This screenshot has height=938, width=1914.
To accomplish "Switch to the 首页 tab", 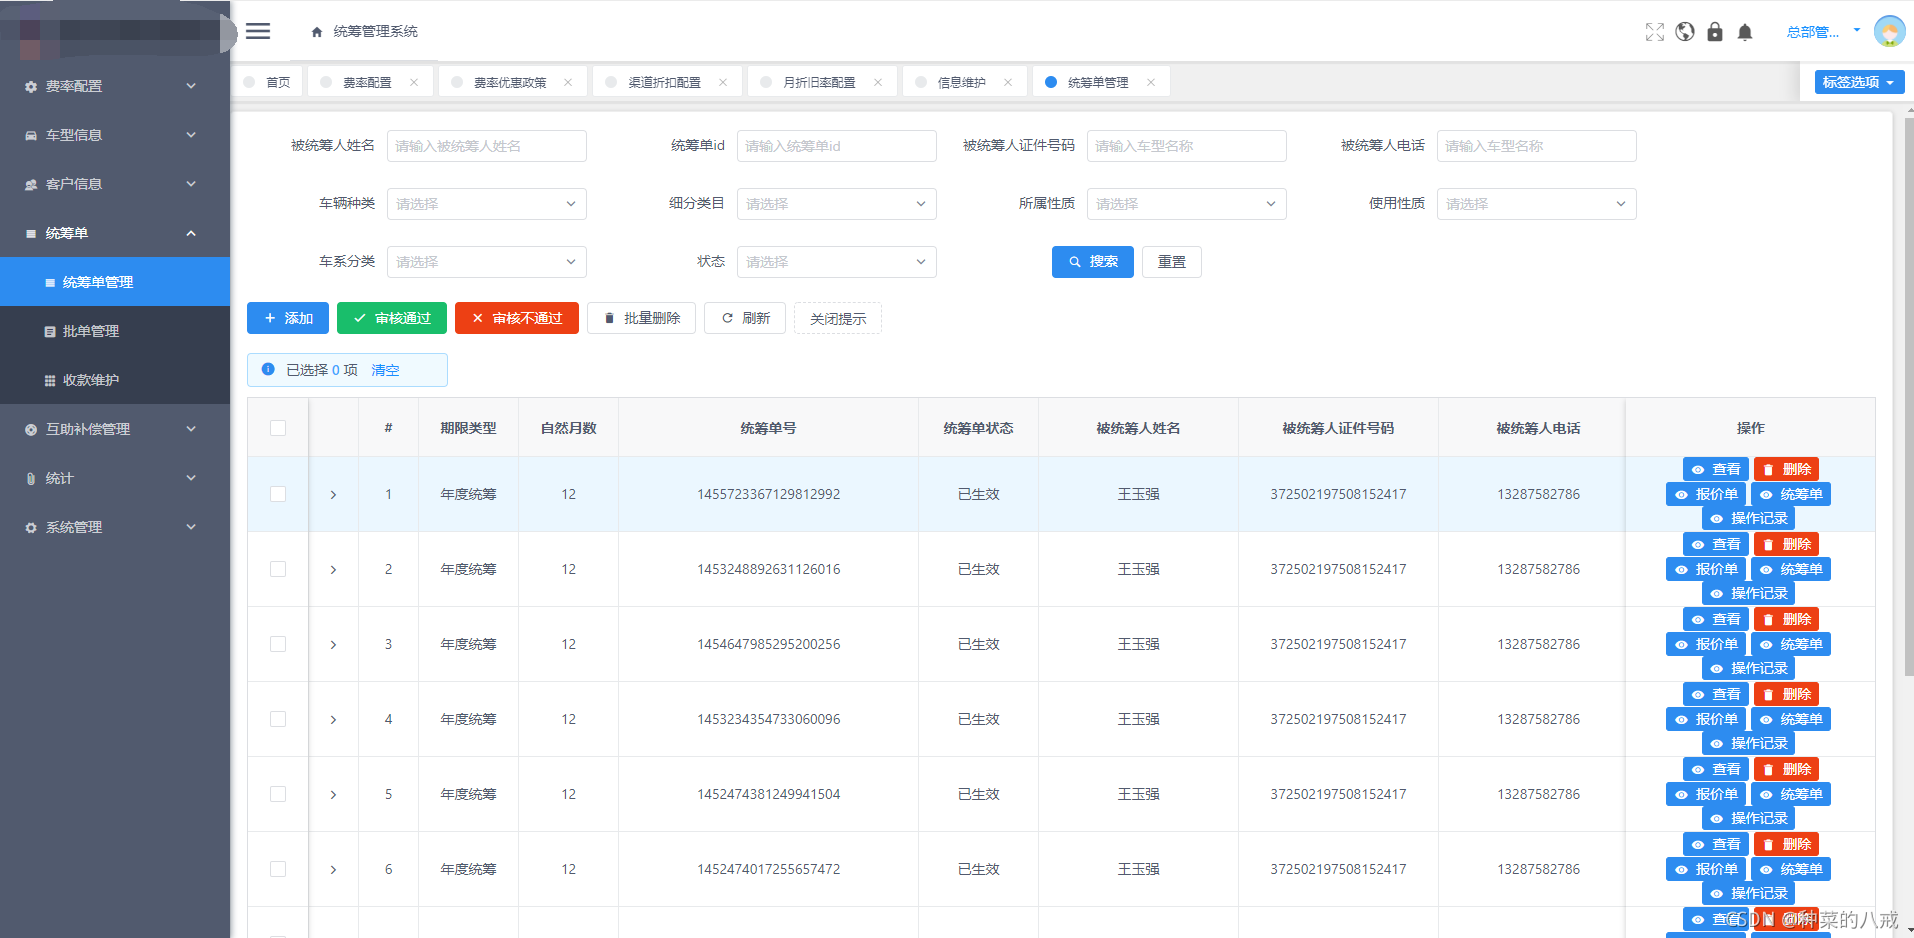I will click(x=268, y=82).
